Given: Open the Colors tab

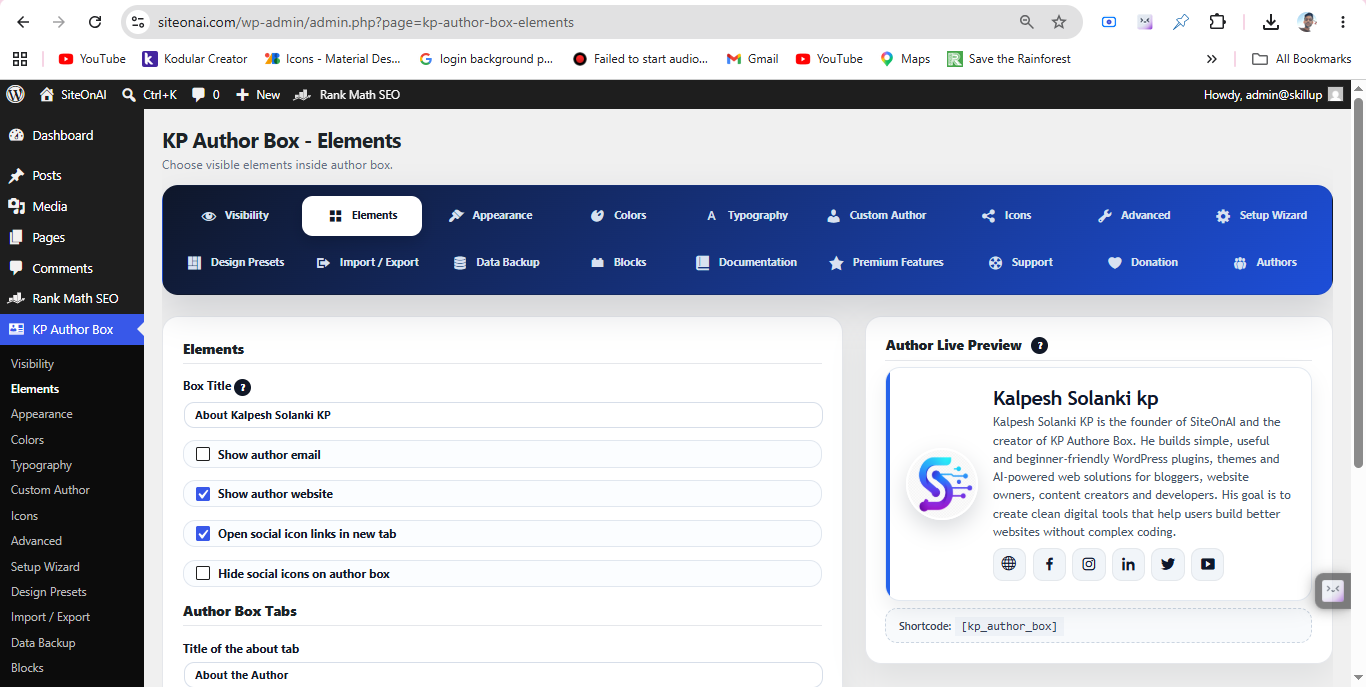Looking at the screenshot, I should click(x=618, y=215).
